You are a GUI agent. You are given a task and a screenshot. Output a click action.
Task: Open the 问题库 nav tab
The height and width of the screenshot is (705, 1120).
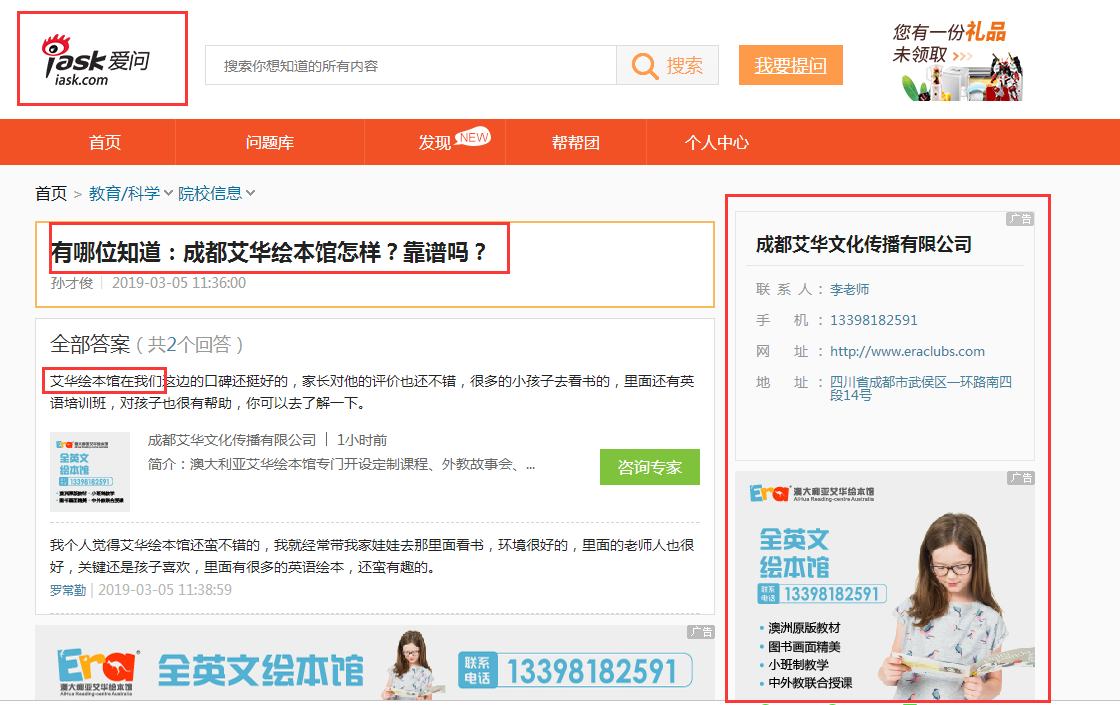click(270, 142)
